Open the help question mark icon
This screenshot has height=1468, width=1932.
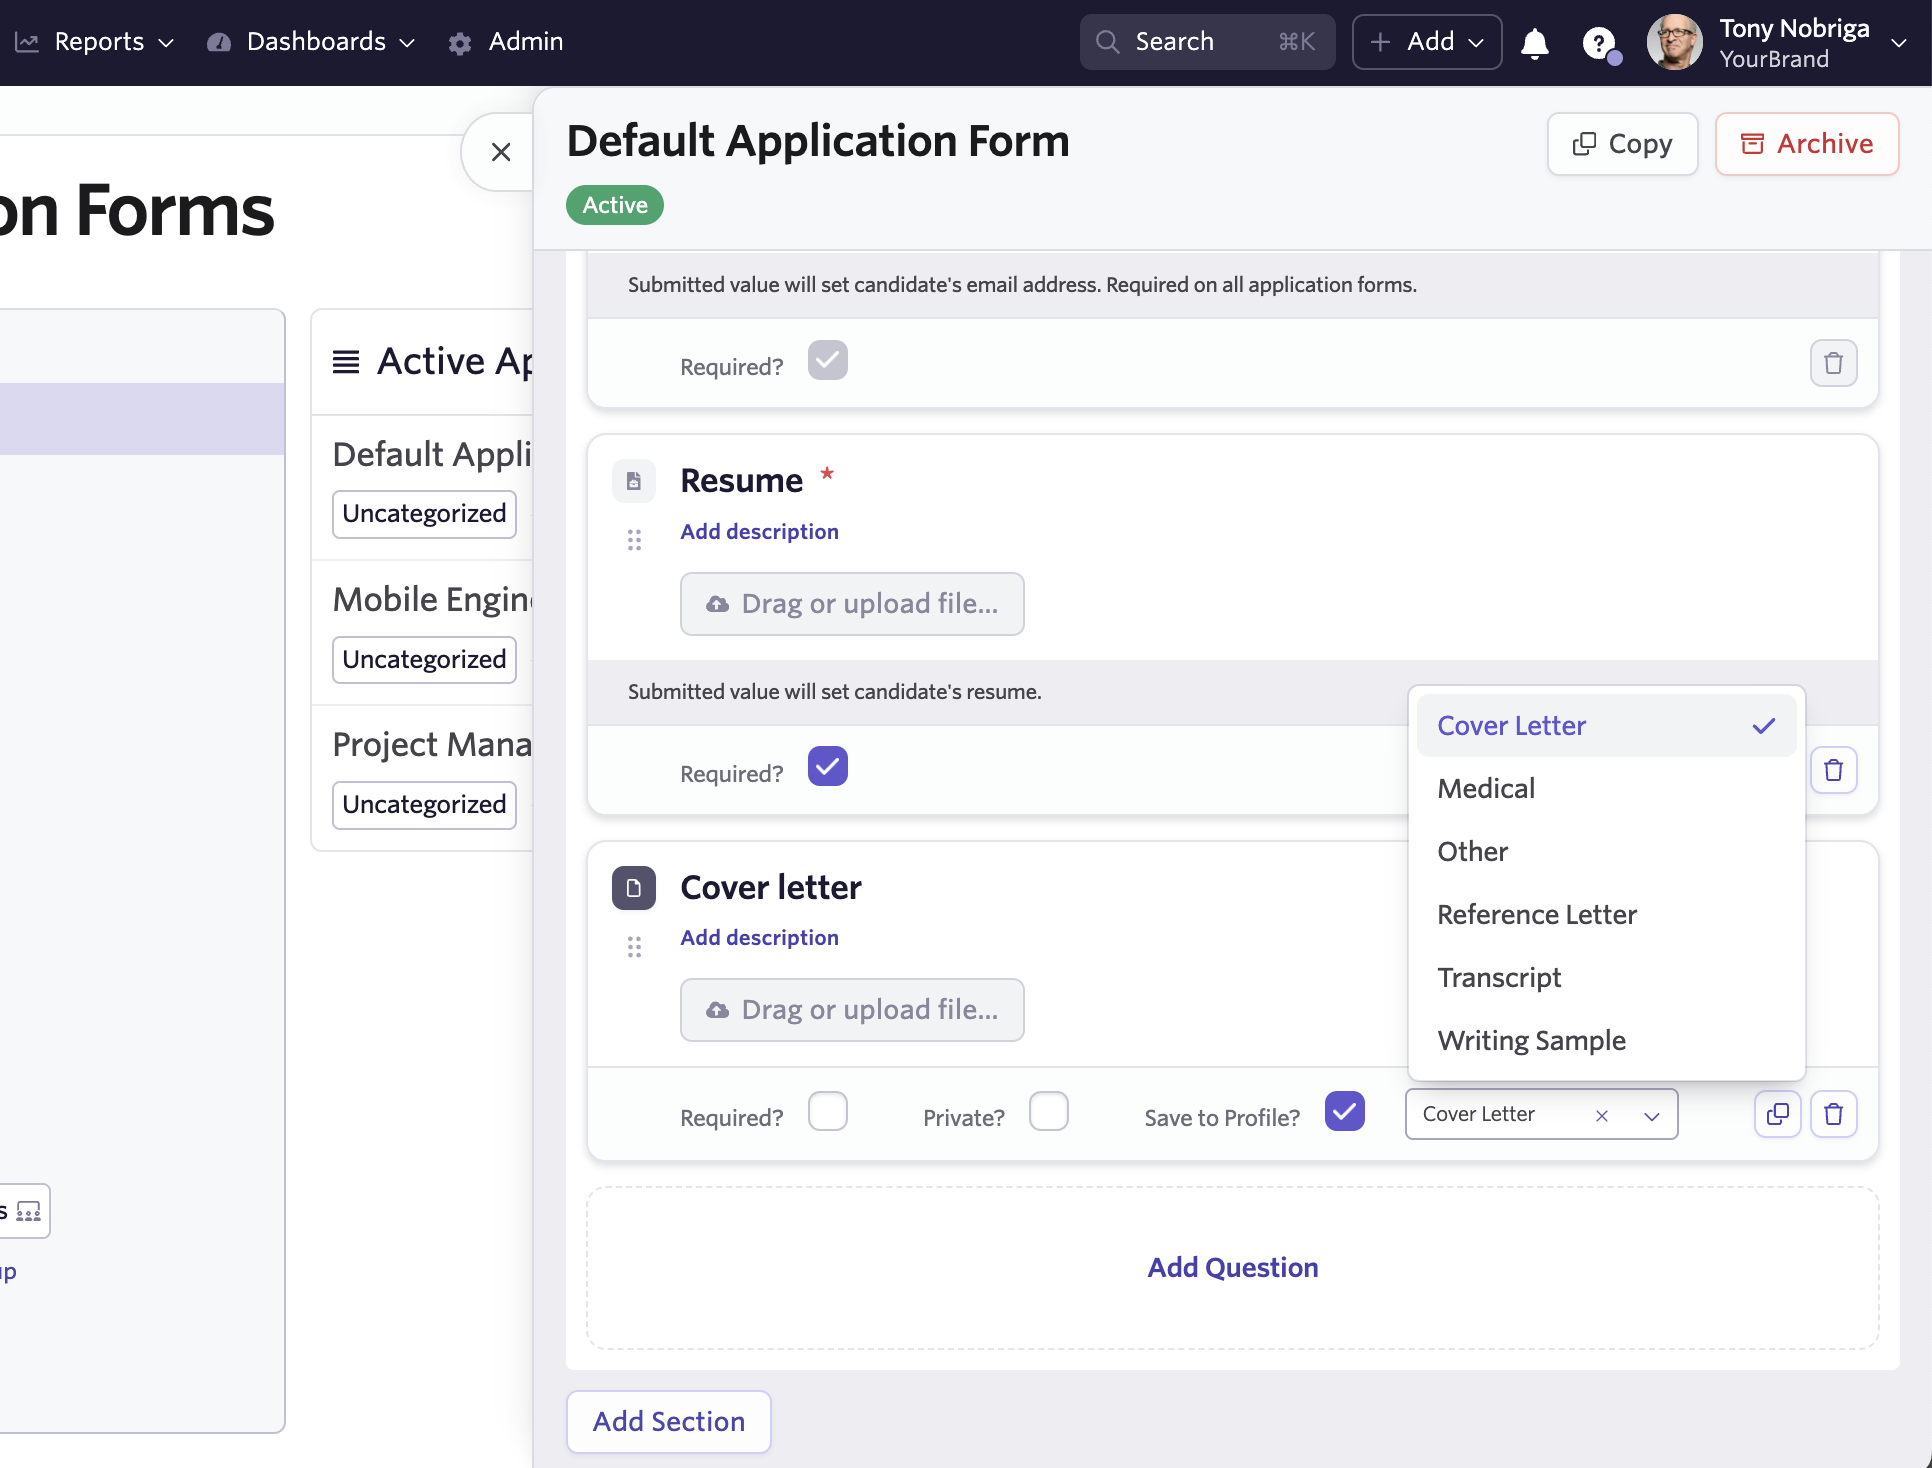pos(1598,43)
